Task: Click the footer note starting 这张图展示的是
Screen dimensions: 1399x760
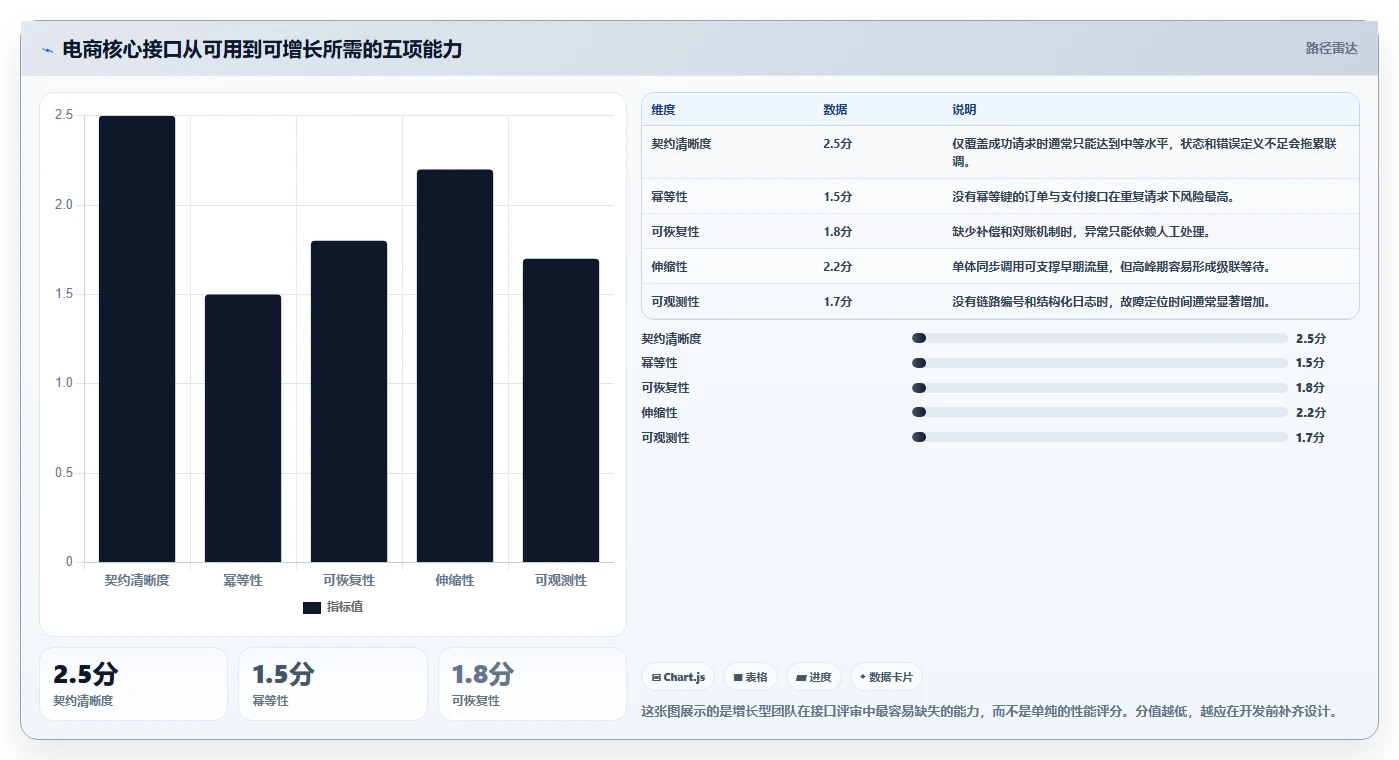Action: pyautogui.click(x=989, y=712)
